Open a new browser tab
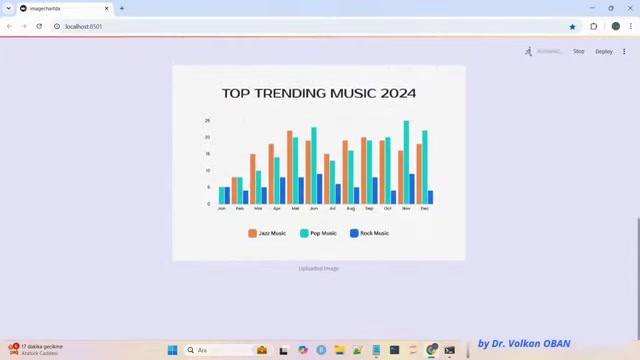Image resolution: width=640 pixels, height=360 pixels. (x=122, y=8)
